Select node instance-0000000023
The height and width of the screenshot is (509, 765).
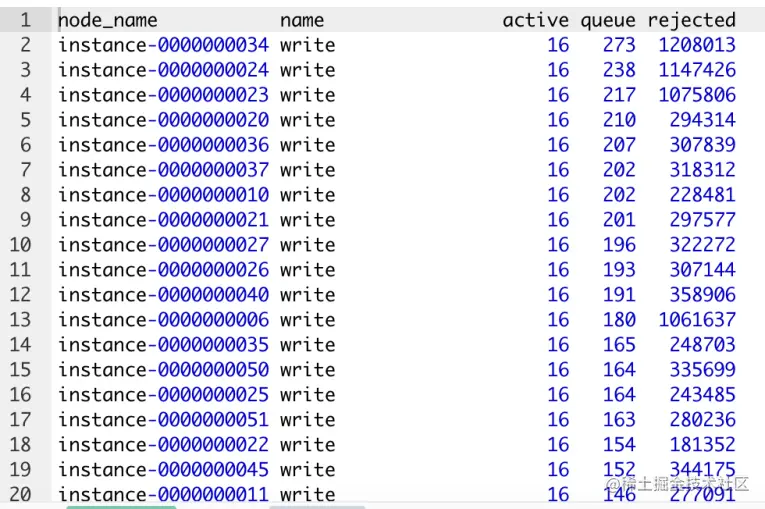[163, 95]
